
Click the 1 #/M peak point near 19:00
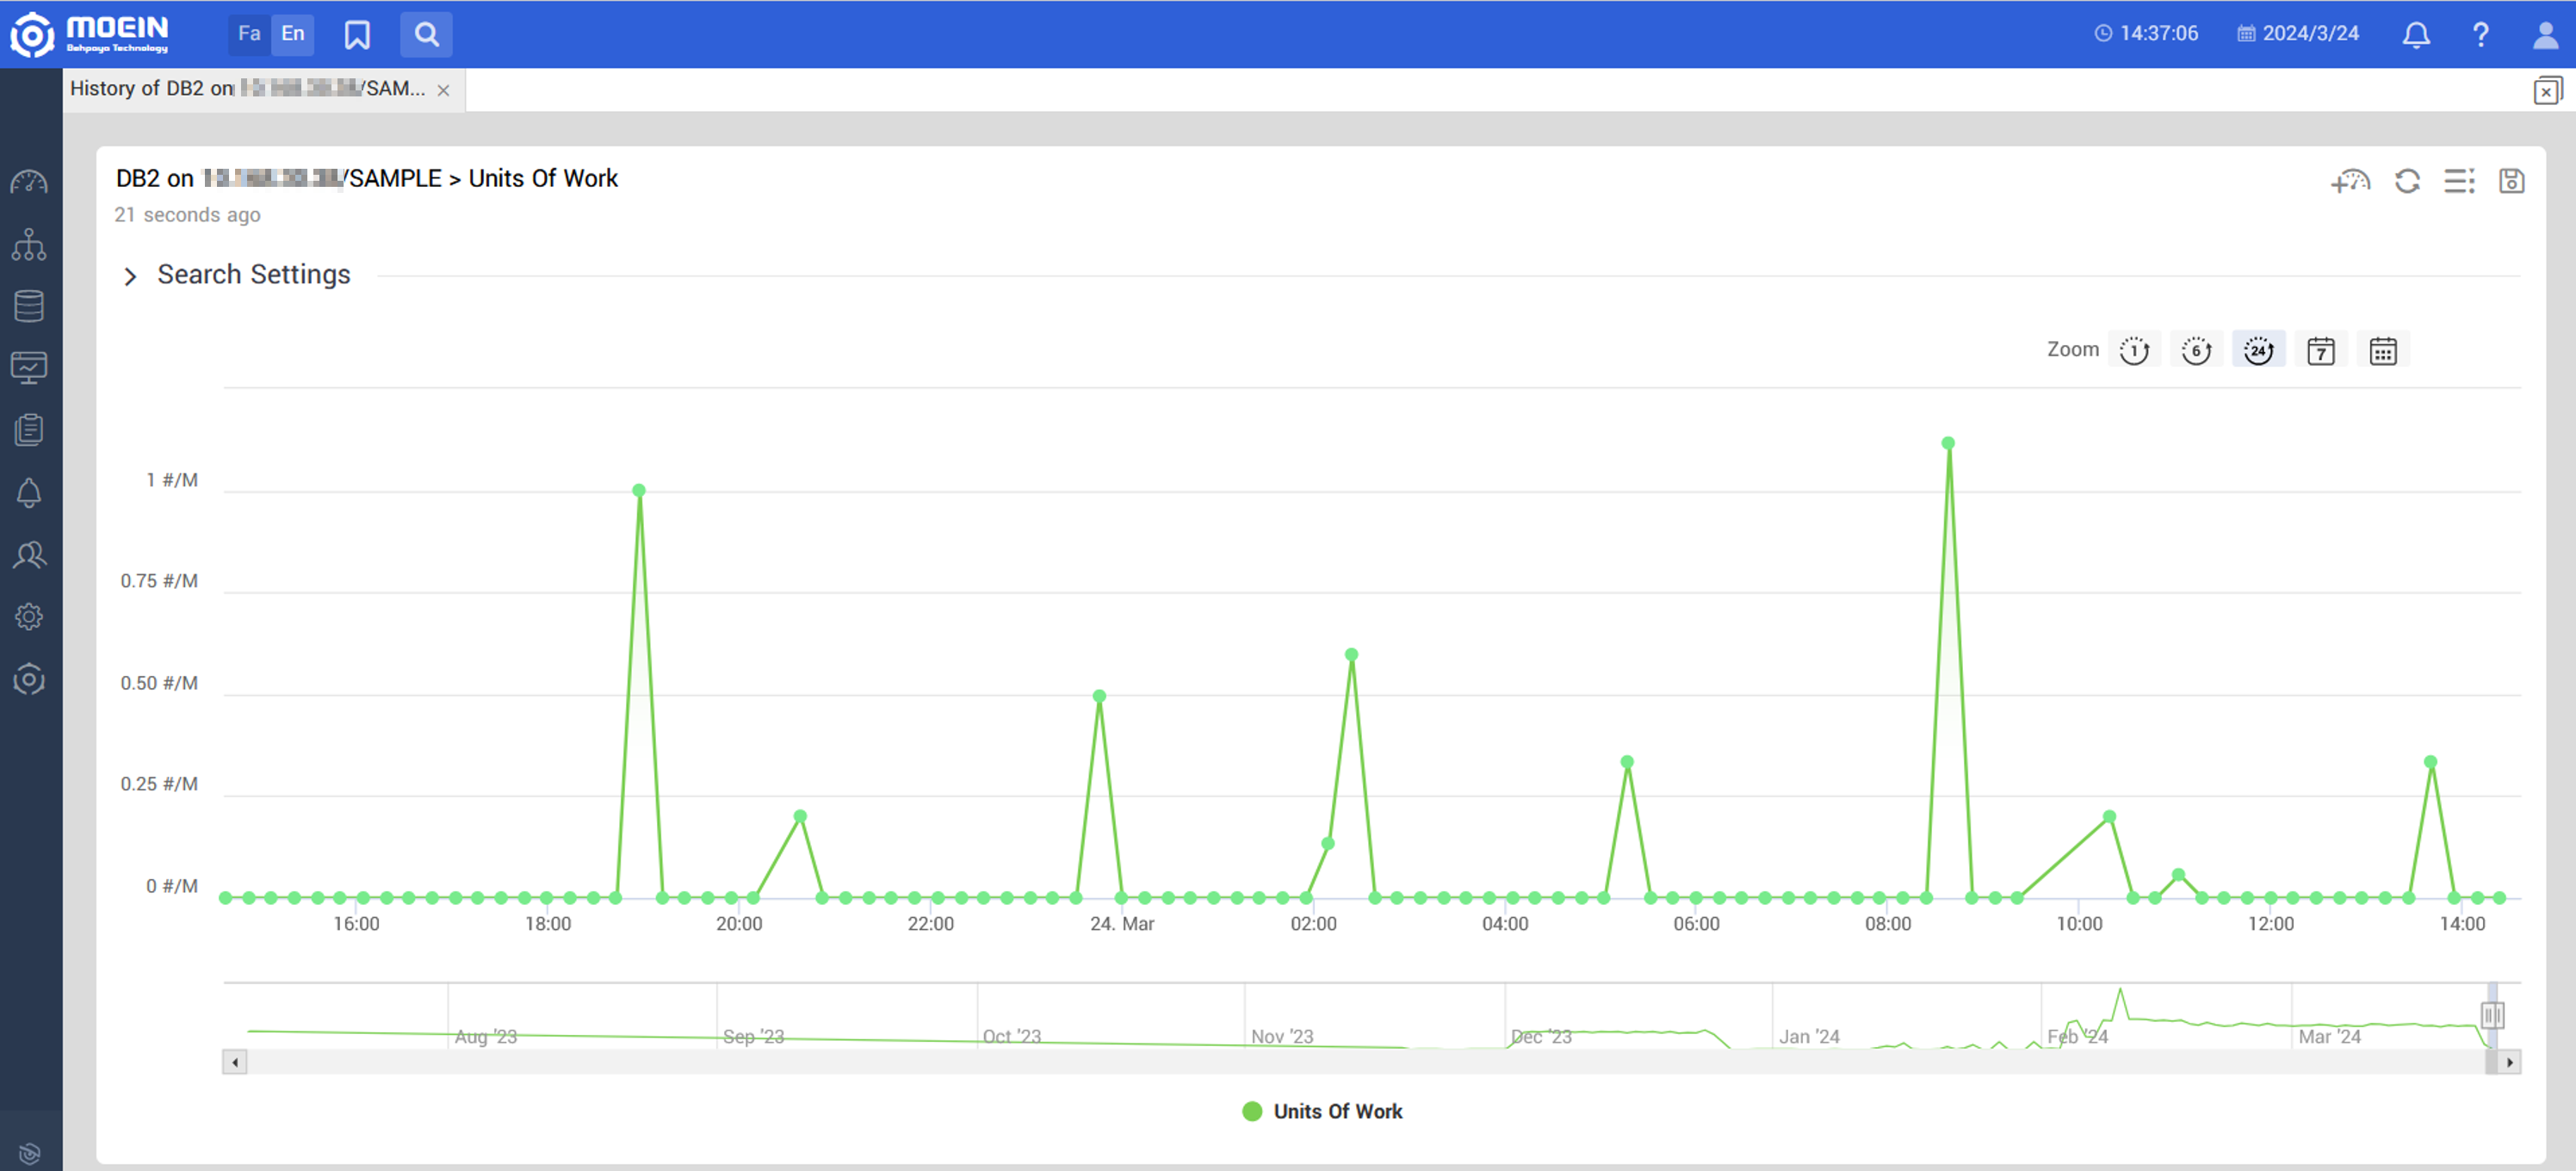(639, 490)
